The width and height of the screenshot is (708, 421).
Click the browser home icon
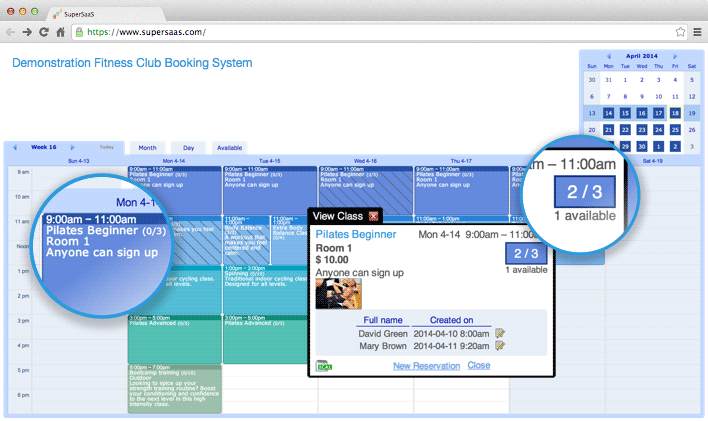click(x=61, y=32)
